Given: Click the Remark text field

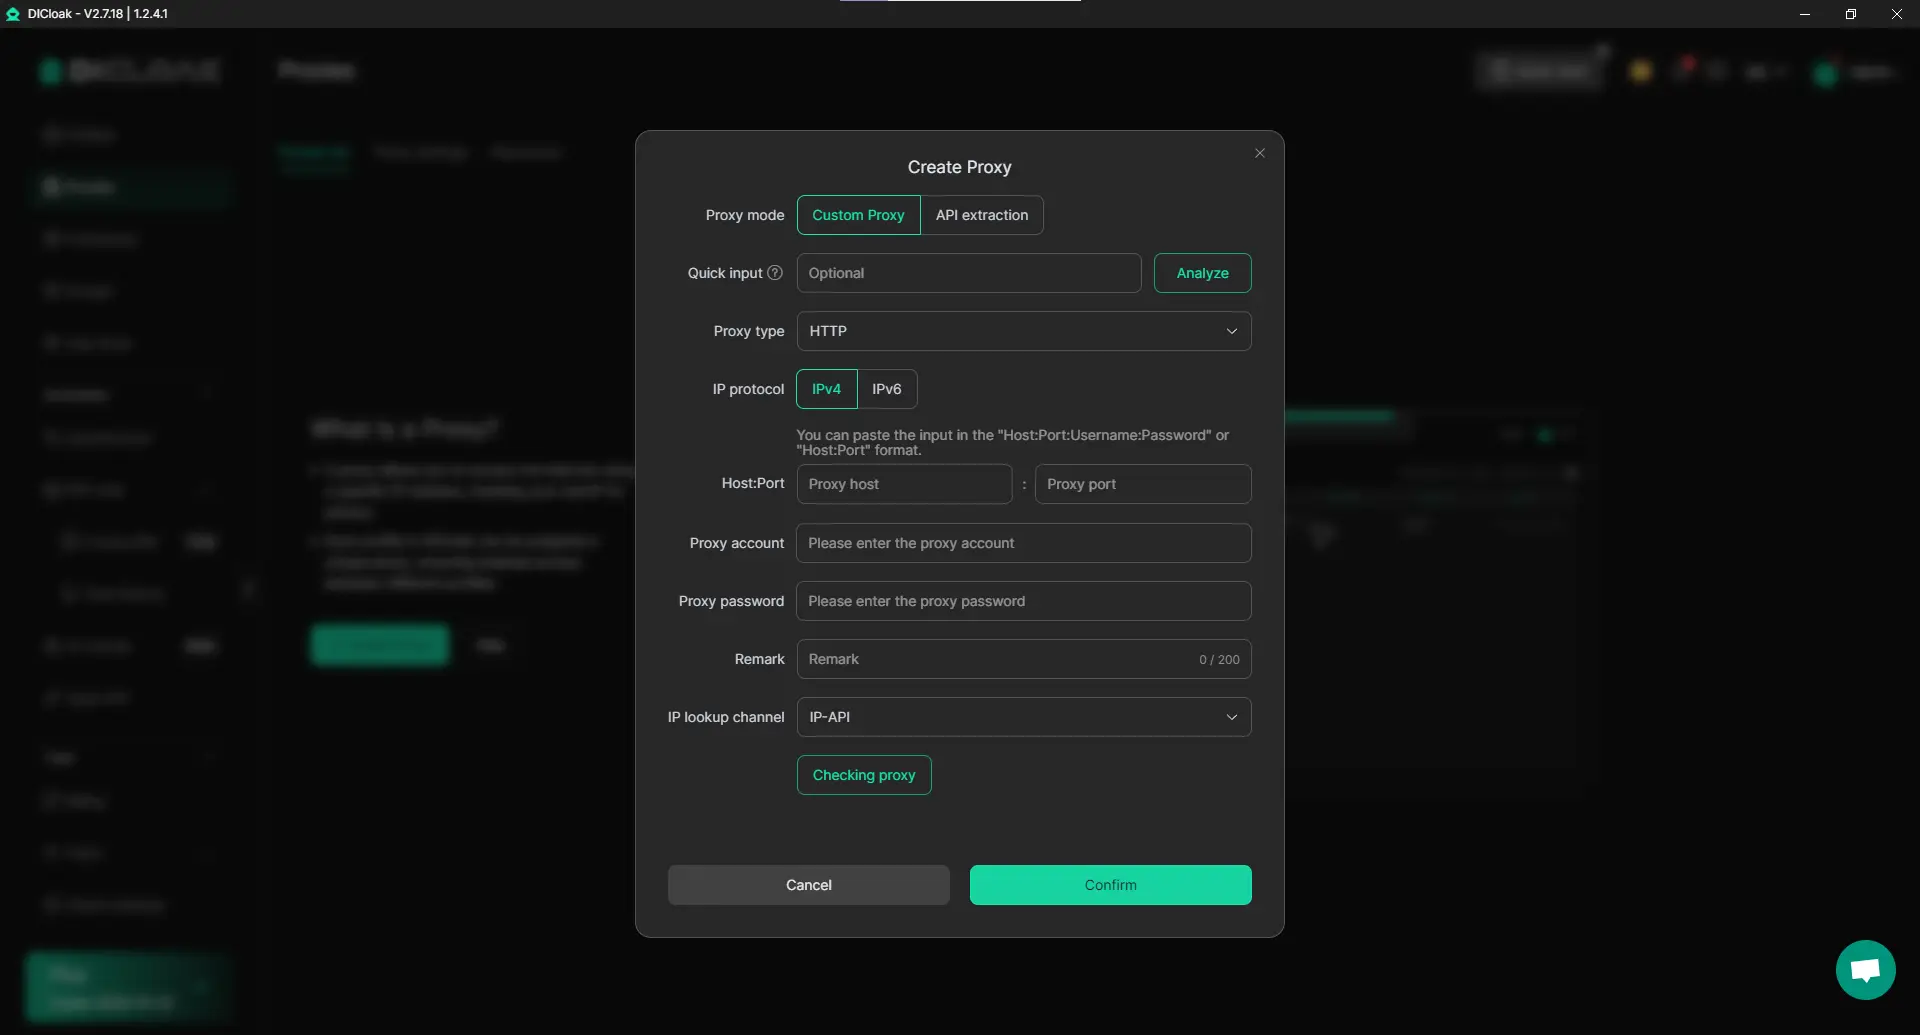Looking at the screenshot, I should pos(995,659).
